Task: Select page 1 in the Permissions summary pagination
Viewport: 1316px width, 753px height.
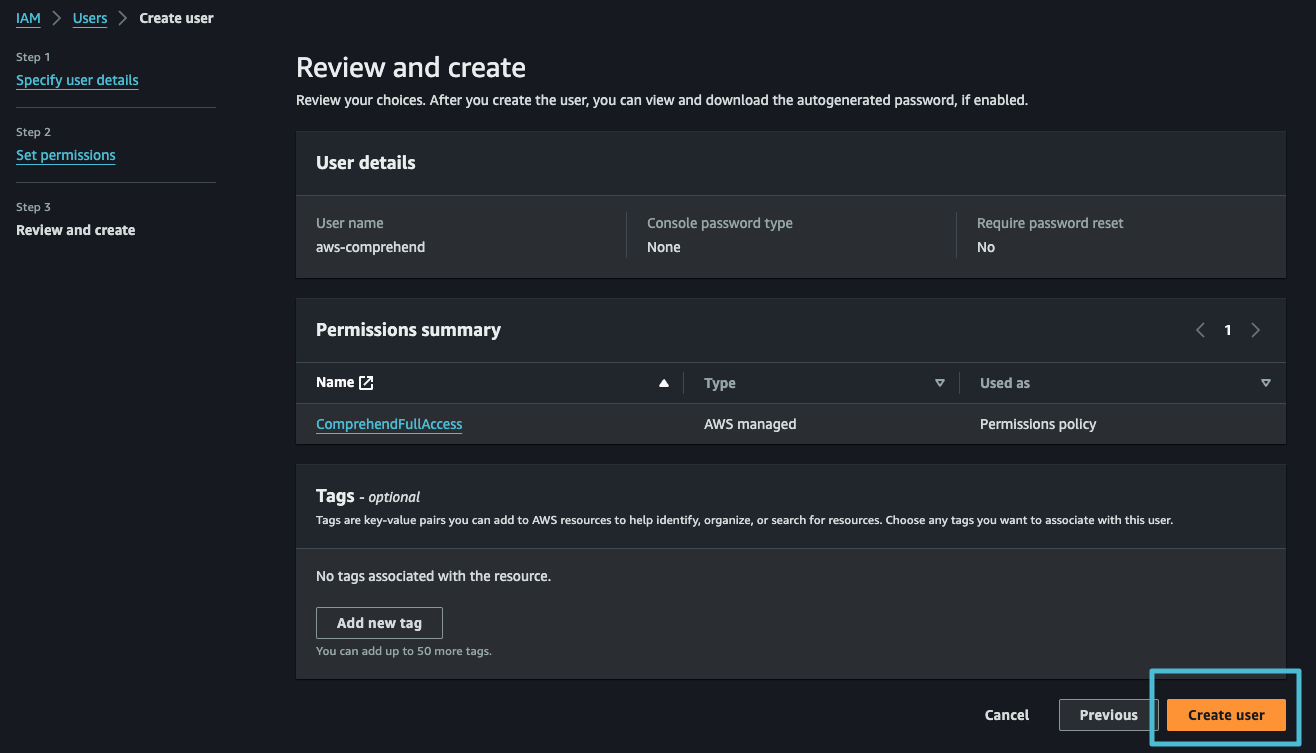Action: point(1228,329)
